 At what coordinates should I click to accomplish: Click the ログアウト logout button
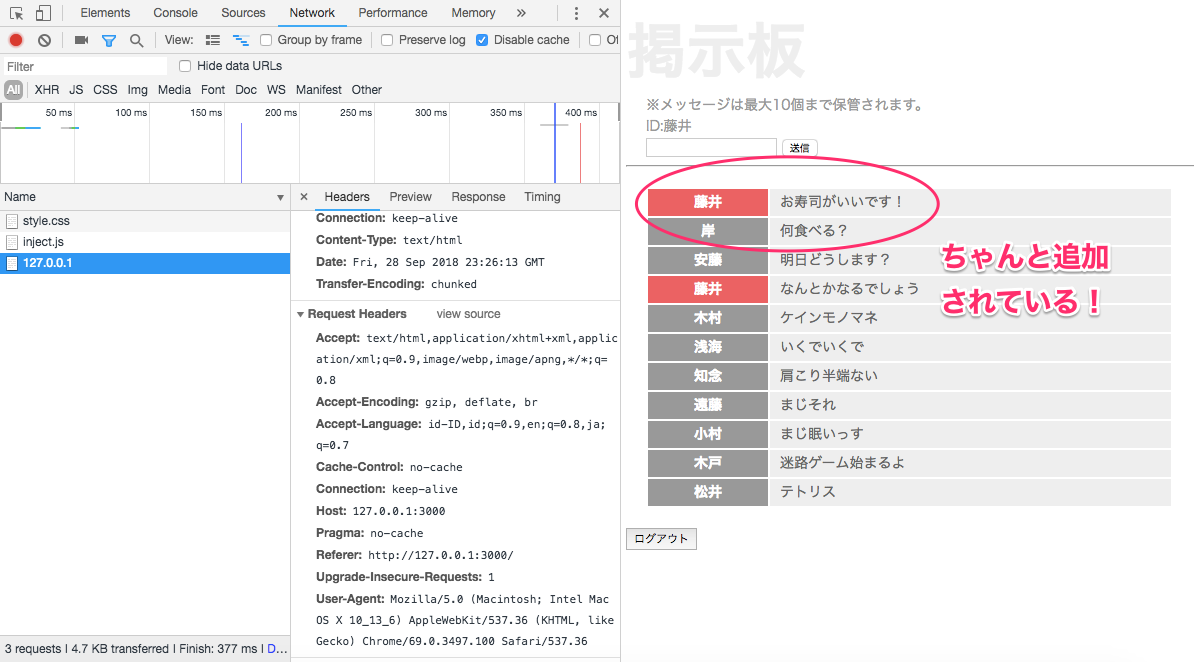coord(661,538)
